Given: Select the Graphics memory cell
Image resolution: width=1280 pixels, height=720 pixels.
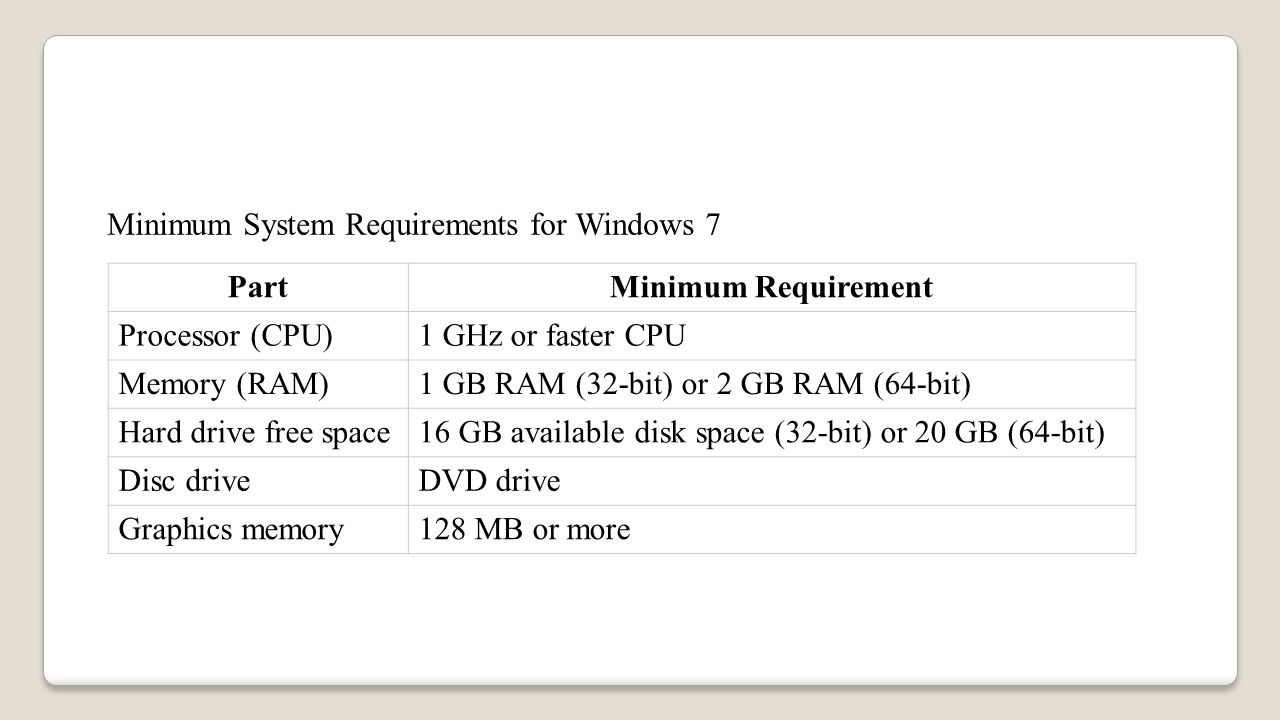Looking at the screenshot, I should pos(258,529).
